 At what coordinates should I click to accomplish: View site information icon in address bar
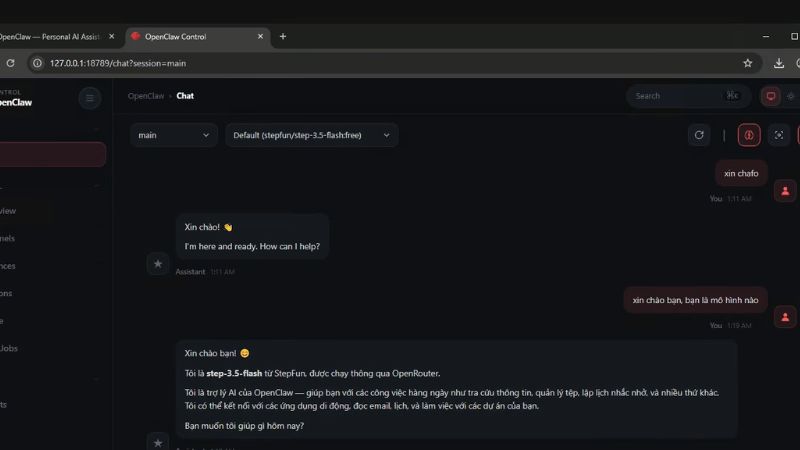coord(37,63)
